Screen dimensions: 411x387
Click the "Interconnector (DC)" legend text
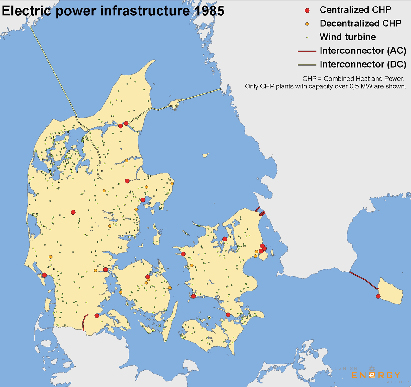[363, 64]
